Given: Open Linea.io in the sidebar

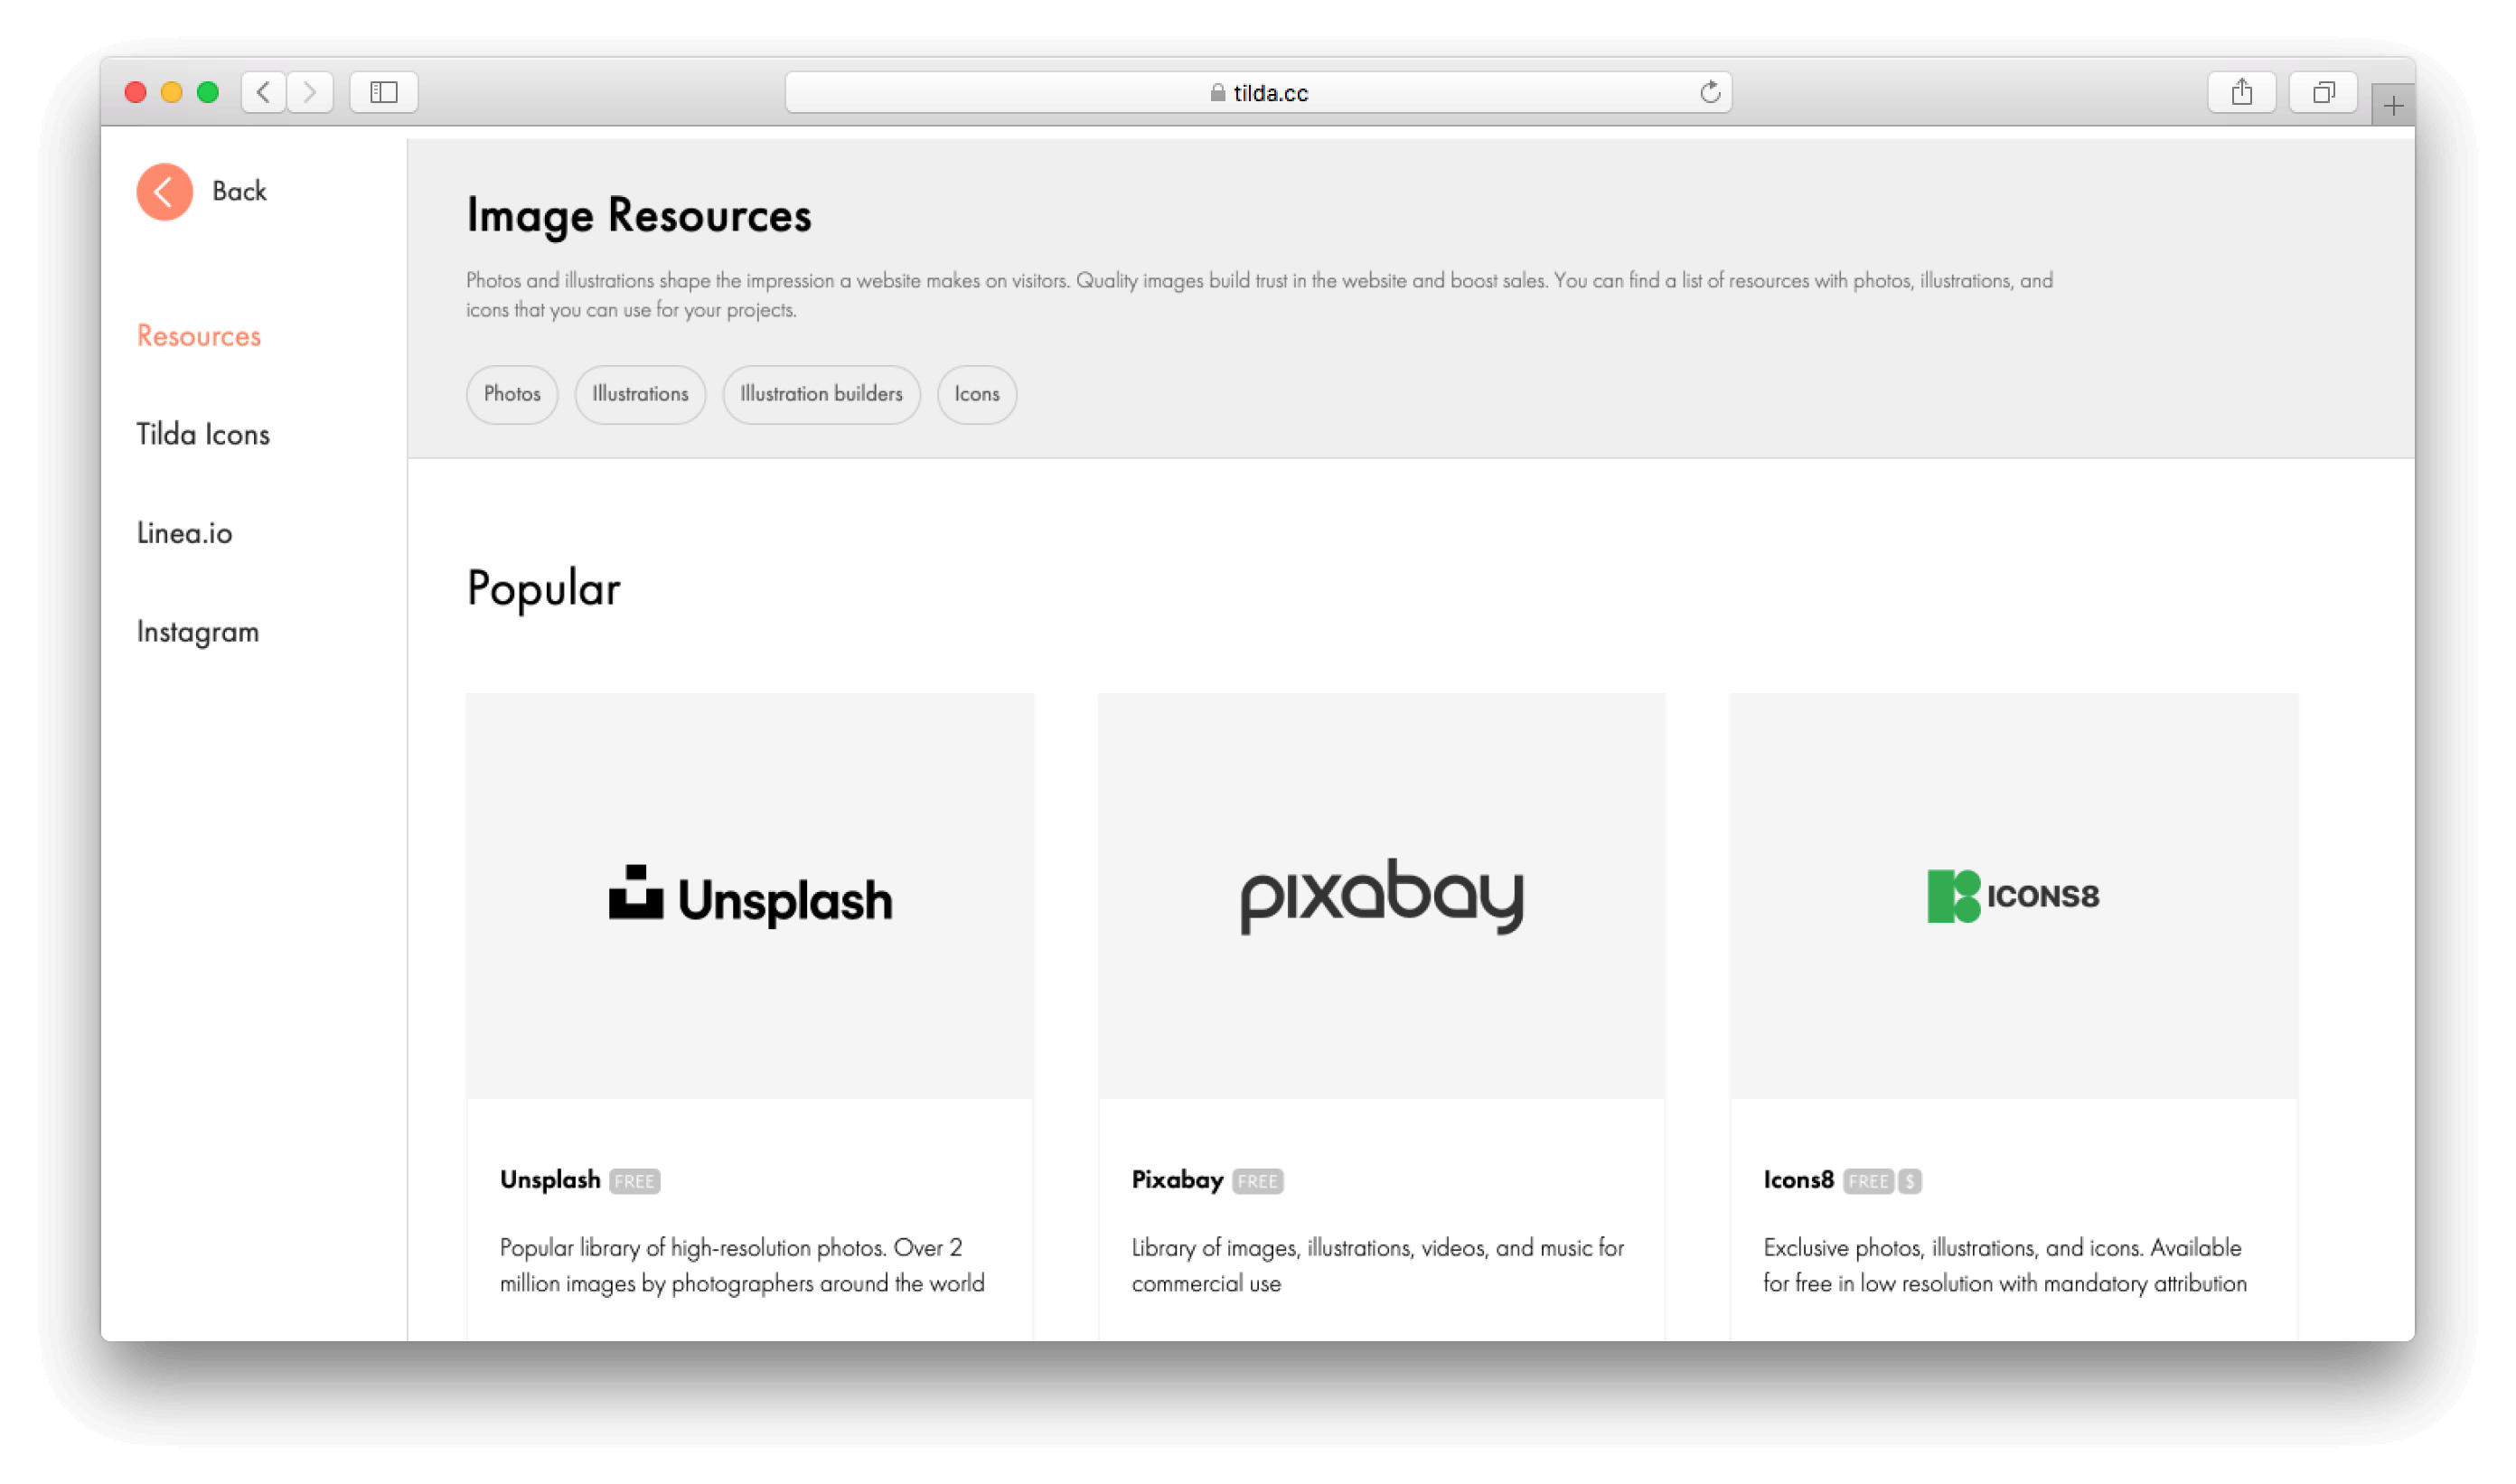Looking at the screenshot, I should coord(184,533).
